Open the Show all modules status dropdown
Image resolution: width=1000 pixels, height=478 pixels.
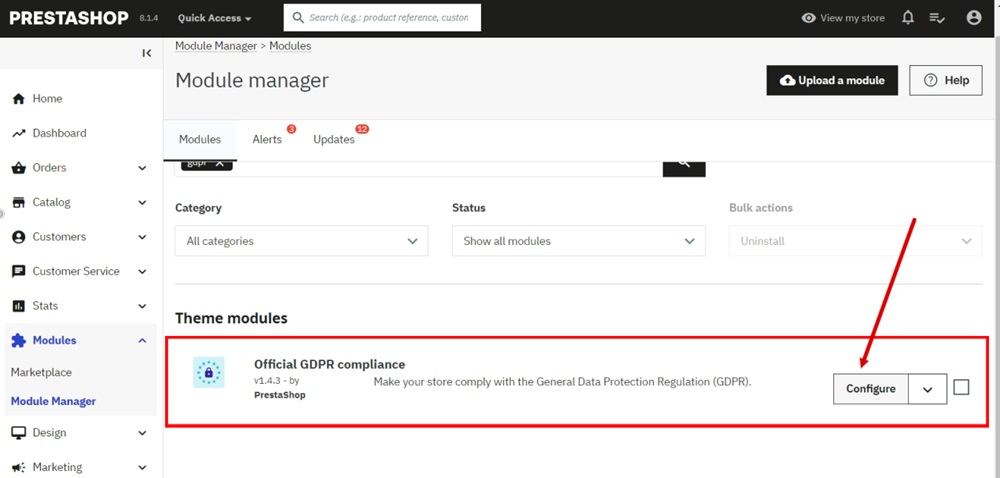[578, 241]
